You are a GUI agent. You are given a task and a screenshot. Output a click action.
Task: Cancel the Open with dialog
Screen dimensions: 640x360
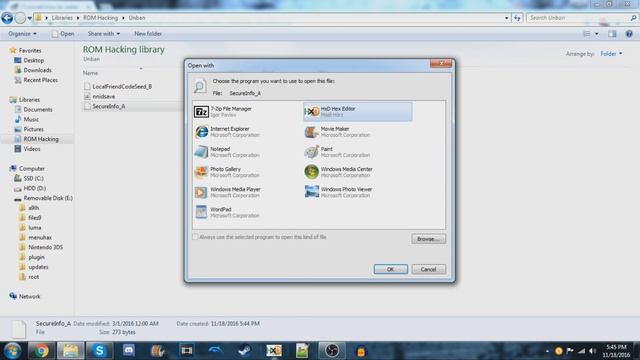[x=428, y=269]
